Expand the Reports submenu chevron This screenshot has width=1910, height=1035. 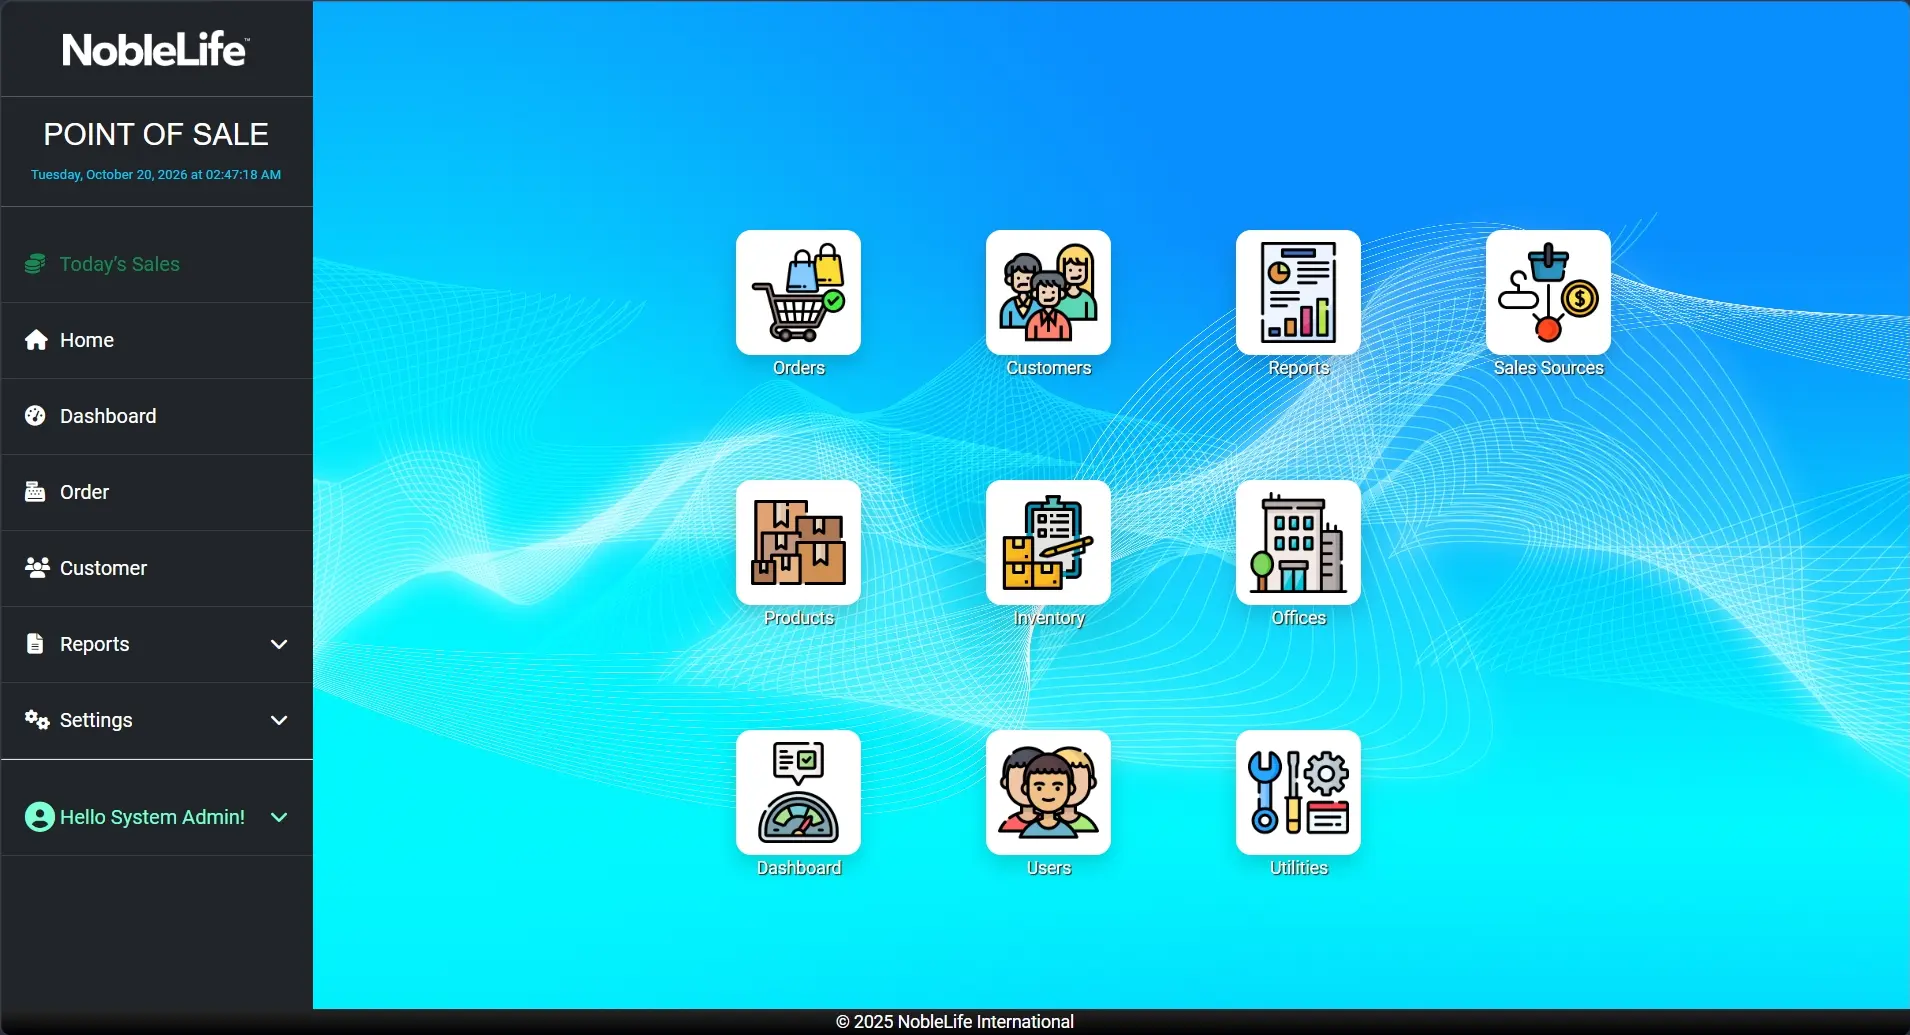point(279,644)
